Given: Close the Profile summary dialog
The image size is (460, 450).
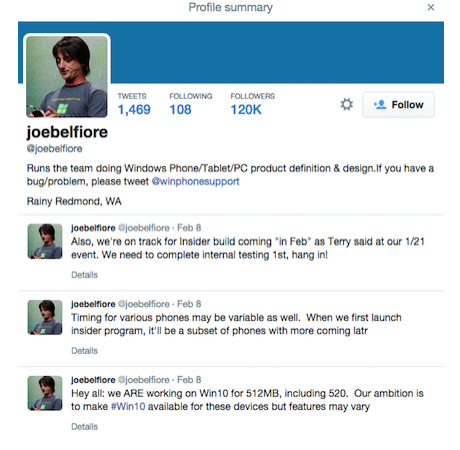Looking at the screenshot, I should [x=431, y=7].
